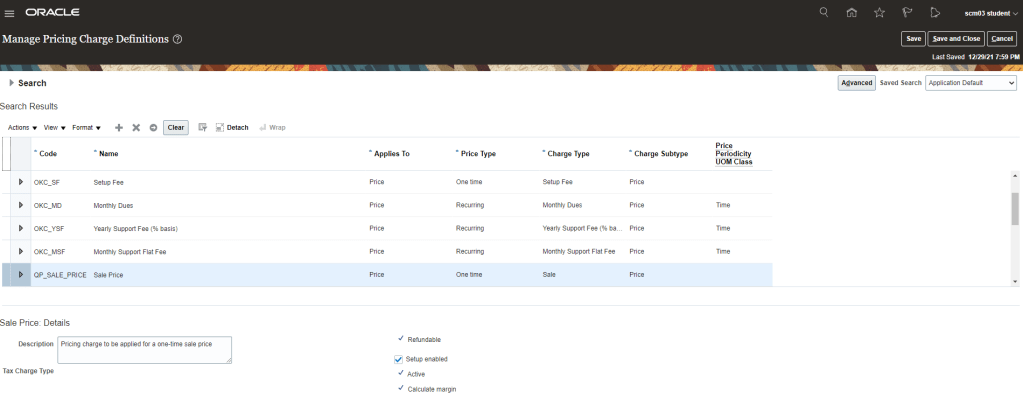
Task: Add a new row with plus icon
Action: tap(119, 128)
